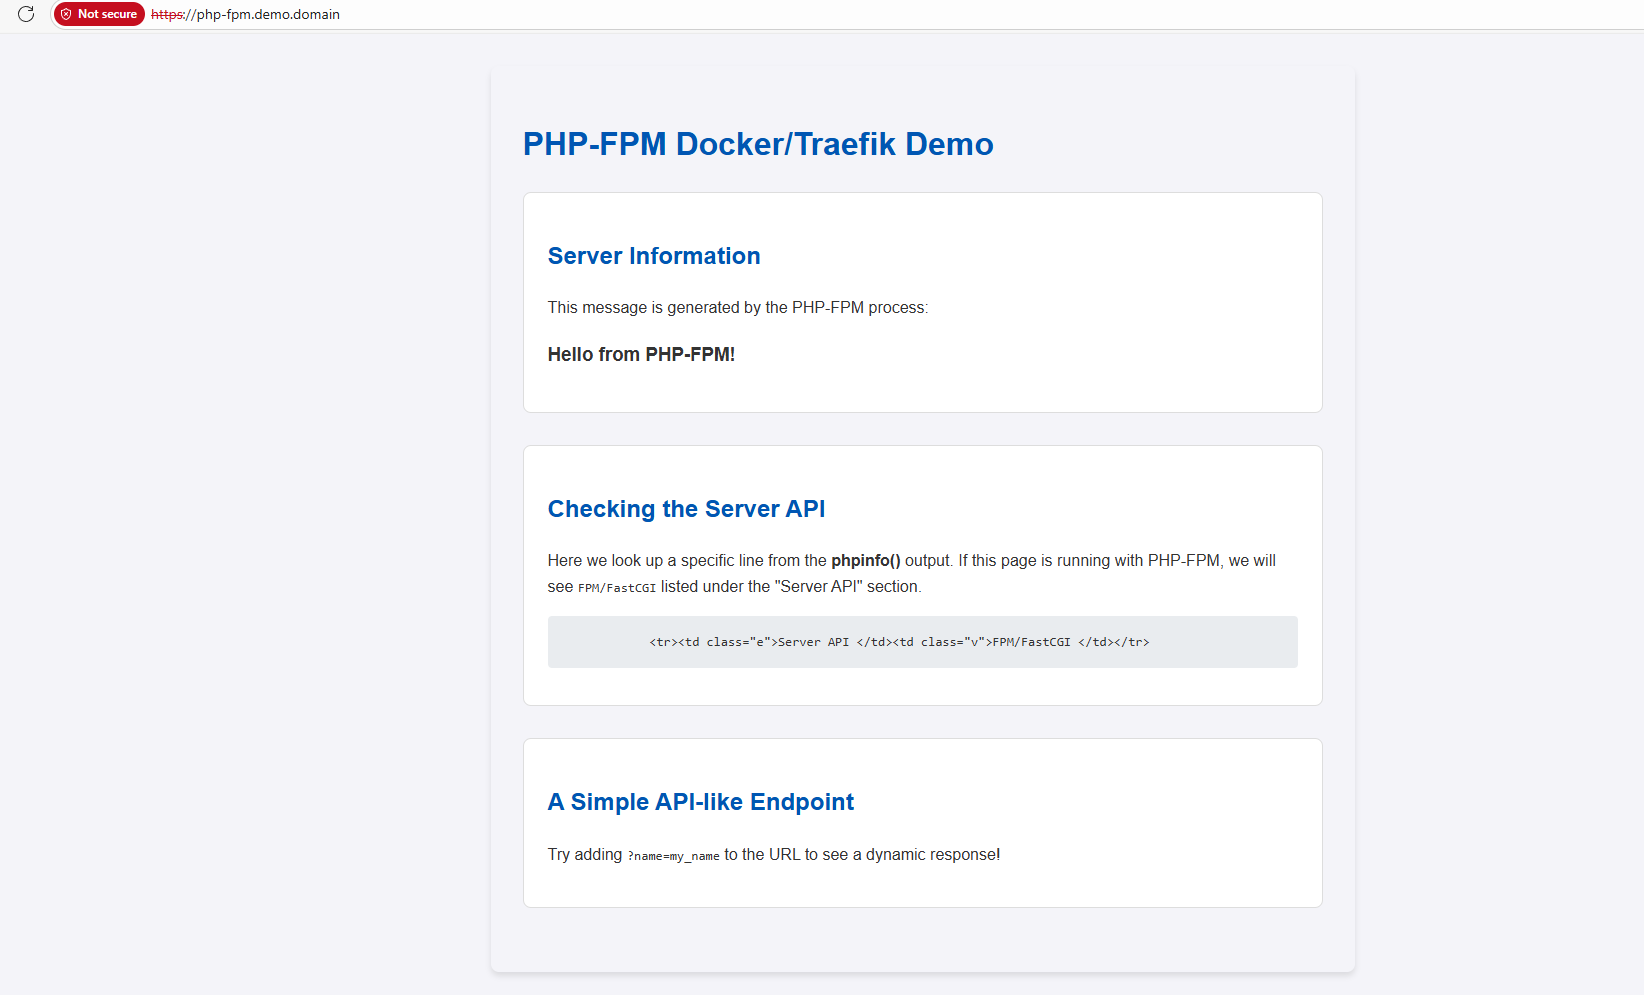Click the Hello from PHP-FPM! message
Image resolution: width=1644 pixels, height=995 pixels.
641,354
